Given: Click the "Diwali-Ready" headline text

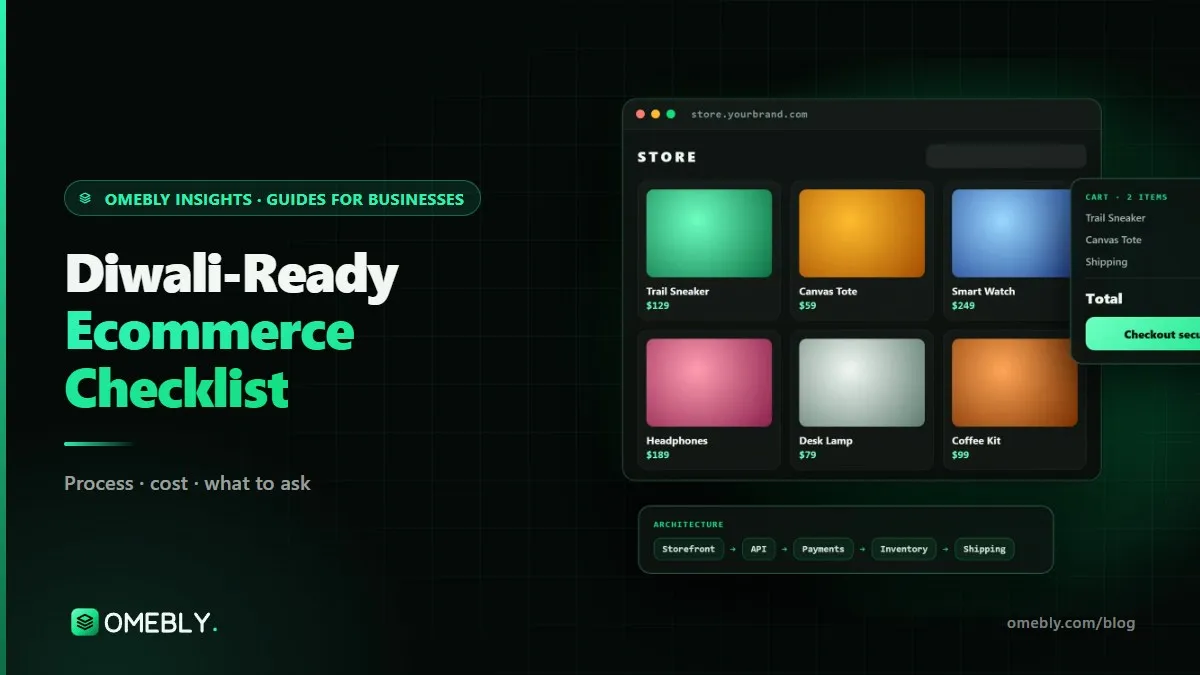Looking at the screenshot, I should pyautogui.click(x=232, y=275).
